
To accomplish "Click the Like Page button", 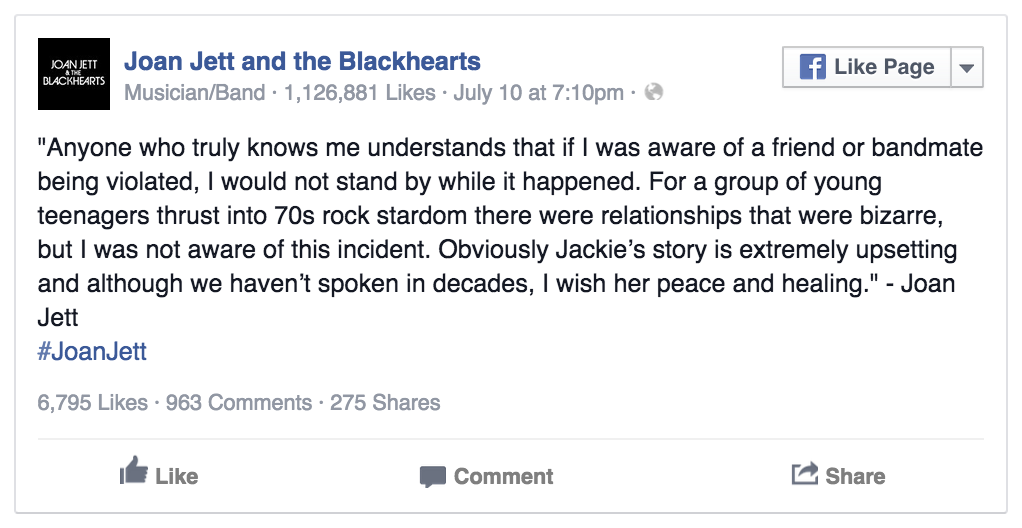I will [868, 67].
